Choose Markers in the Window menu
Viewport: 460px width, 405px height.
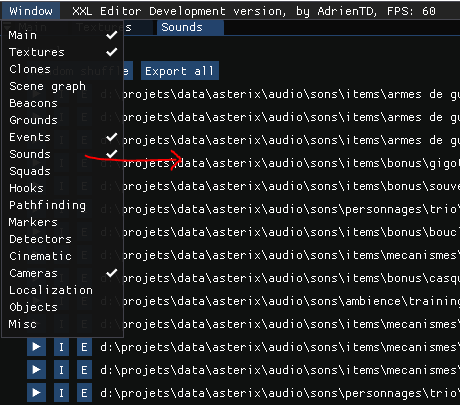tap(63, 222)
